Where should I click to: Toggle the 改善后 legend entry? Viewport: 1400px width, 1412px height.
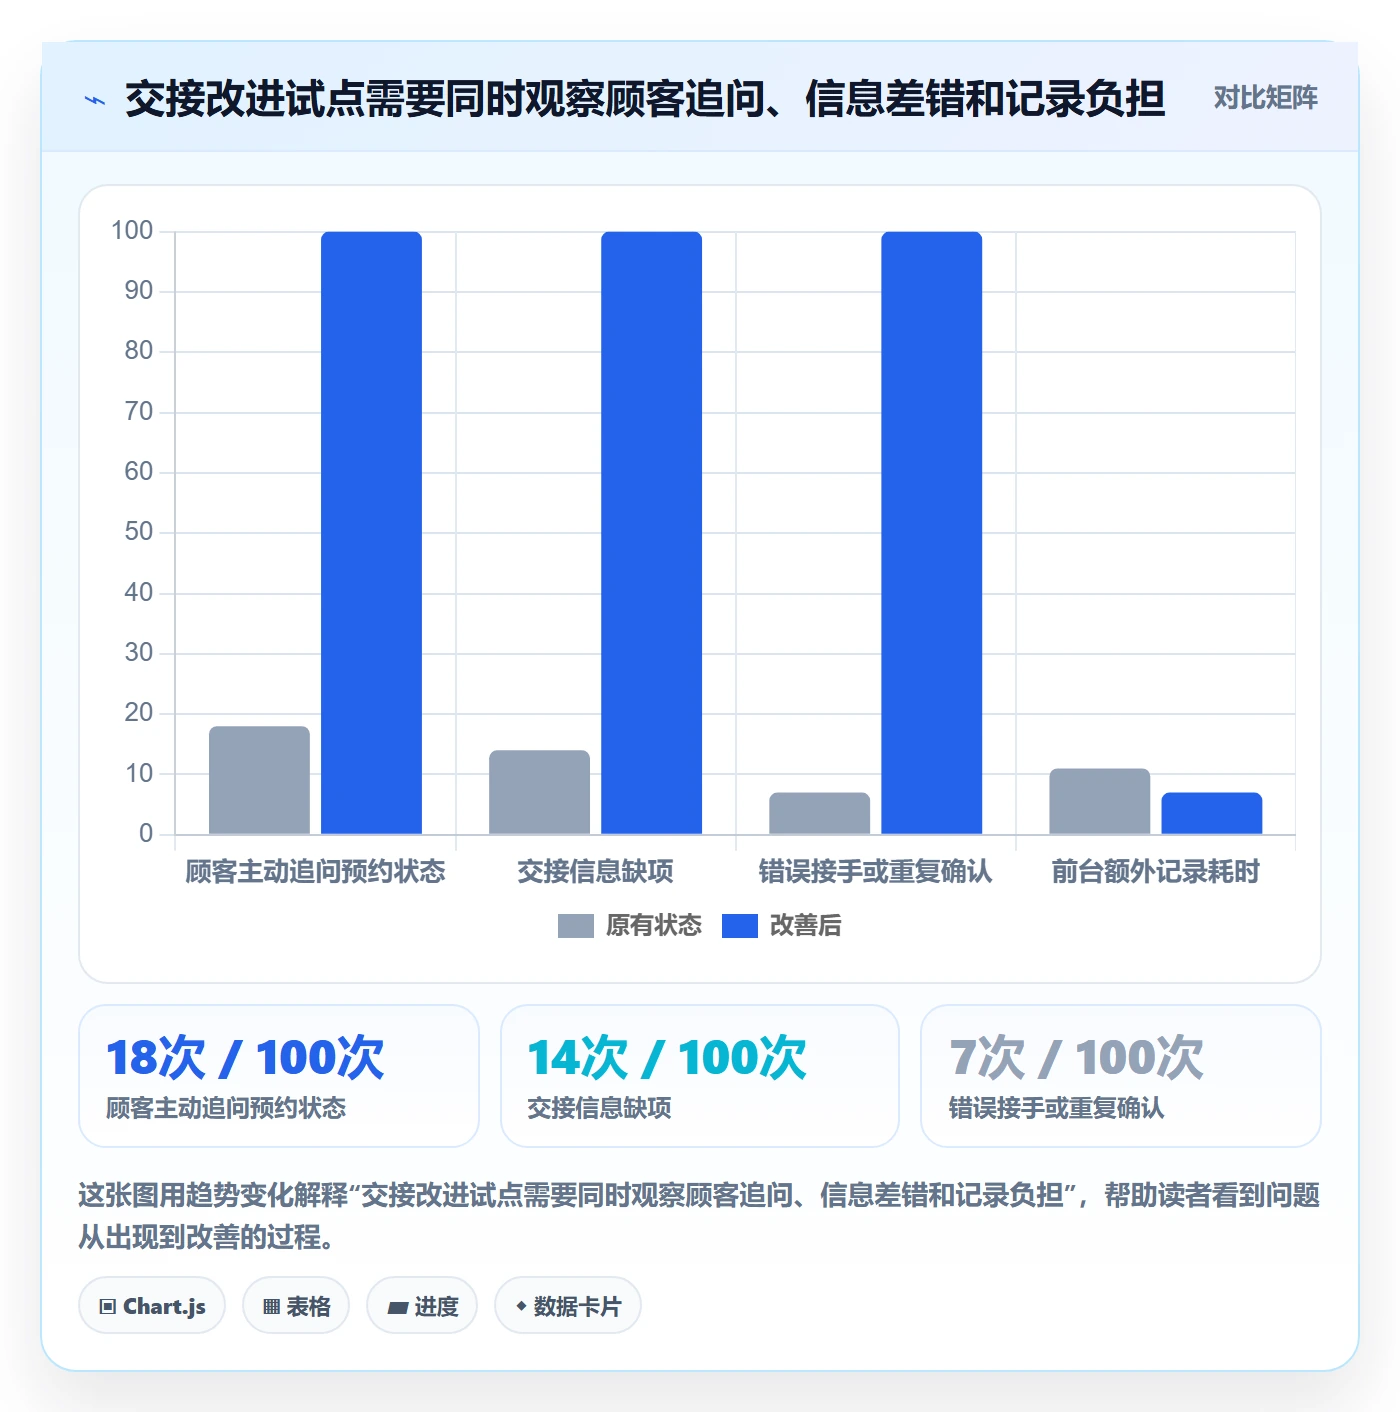pos(782,925)
